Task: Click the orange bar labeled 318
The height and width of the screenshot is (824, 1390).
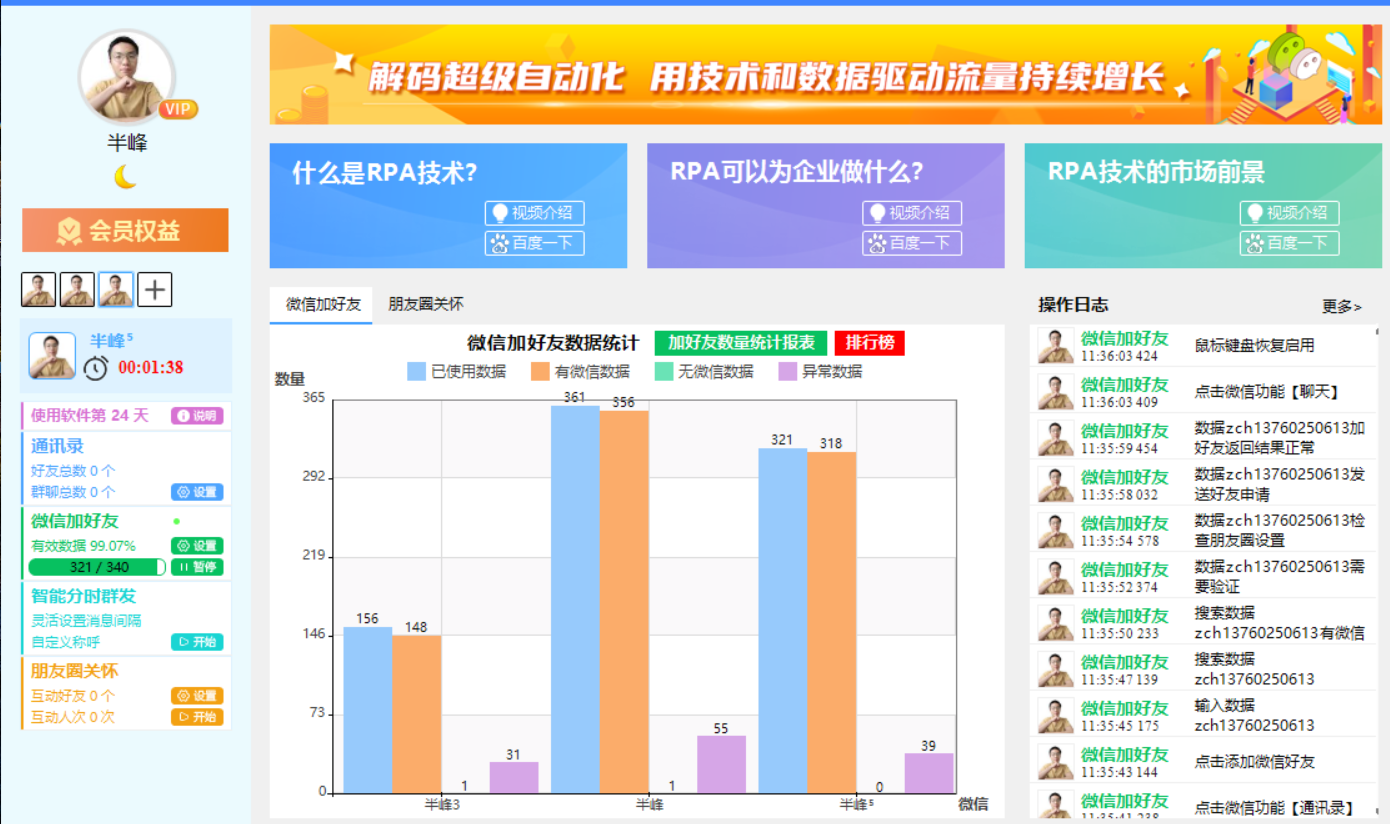Action: (832, 622)
